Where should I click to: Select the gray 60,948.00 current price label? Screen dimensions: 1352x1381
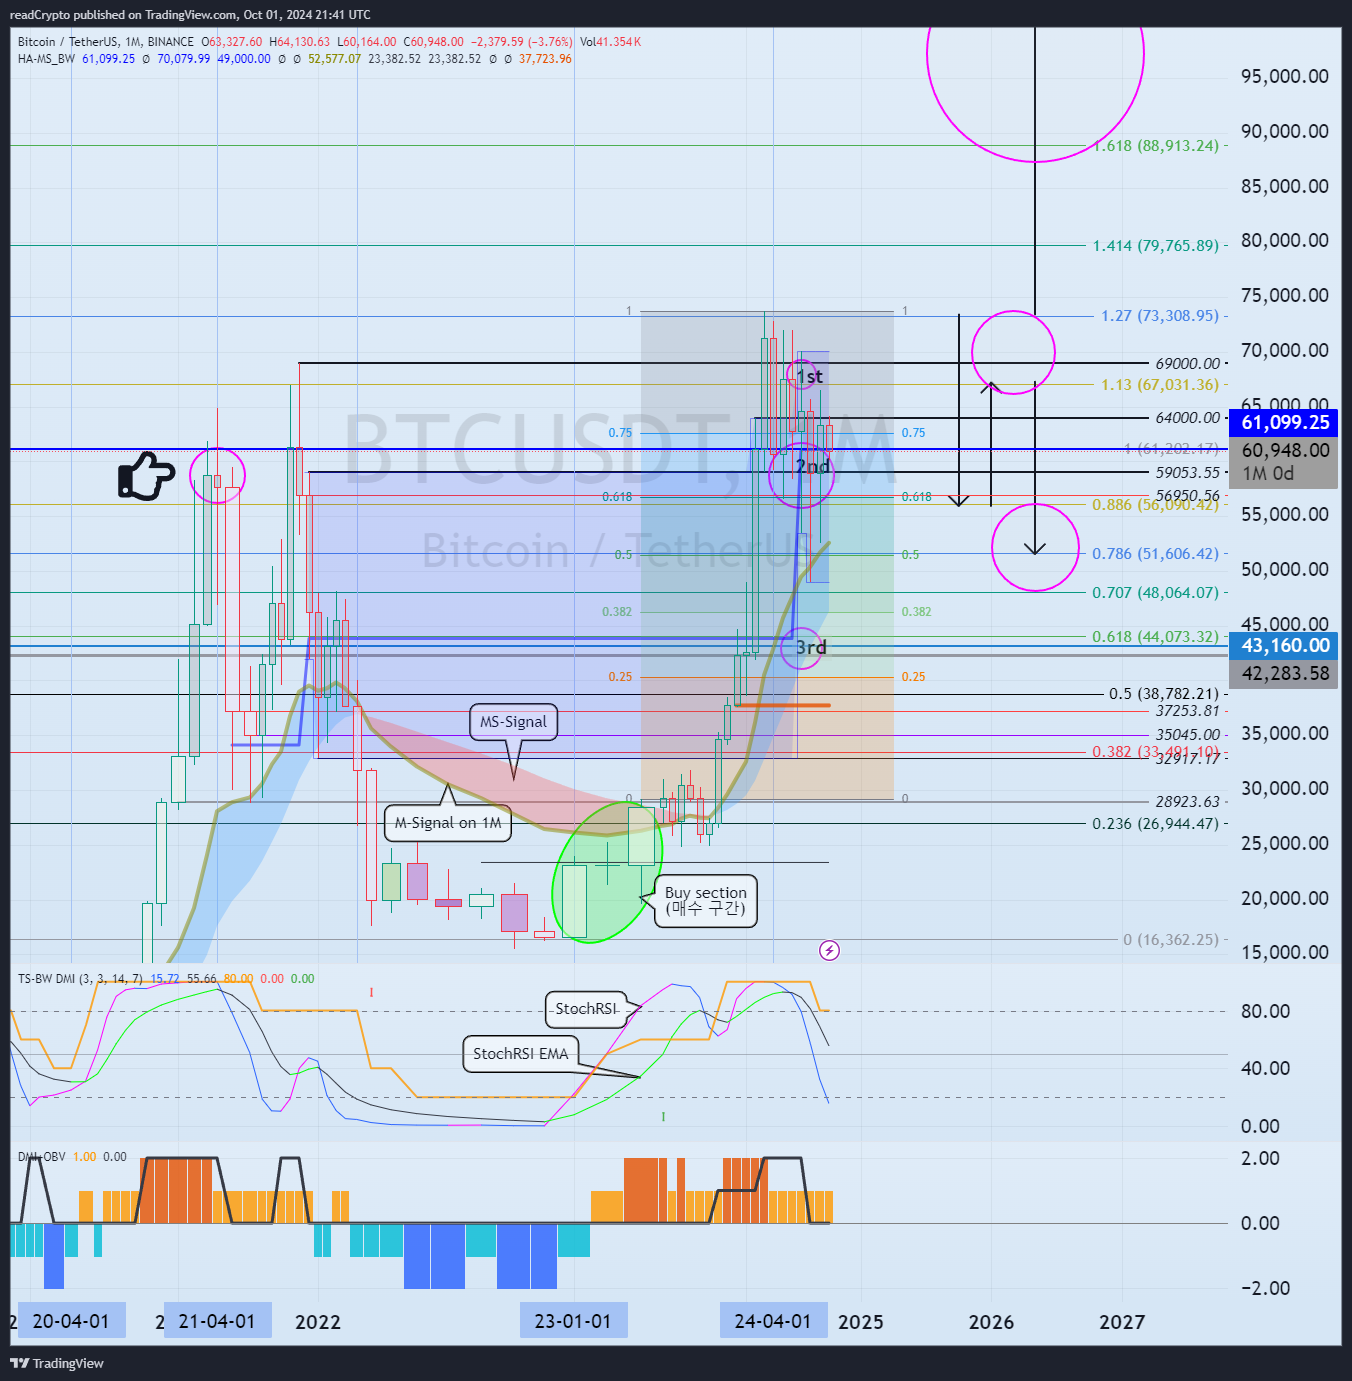(1284, 450)
